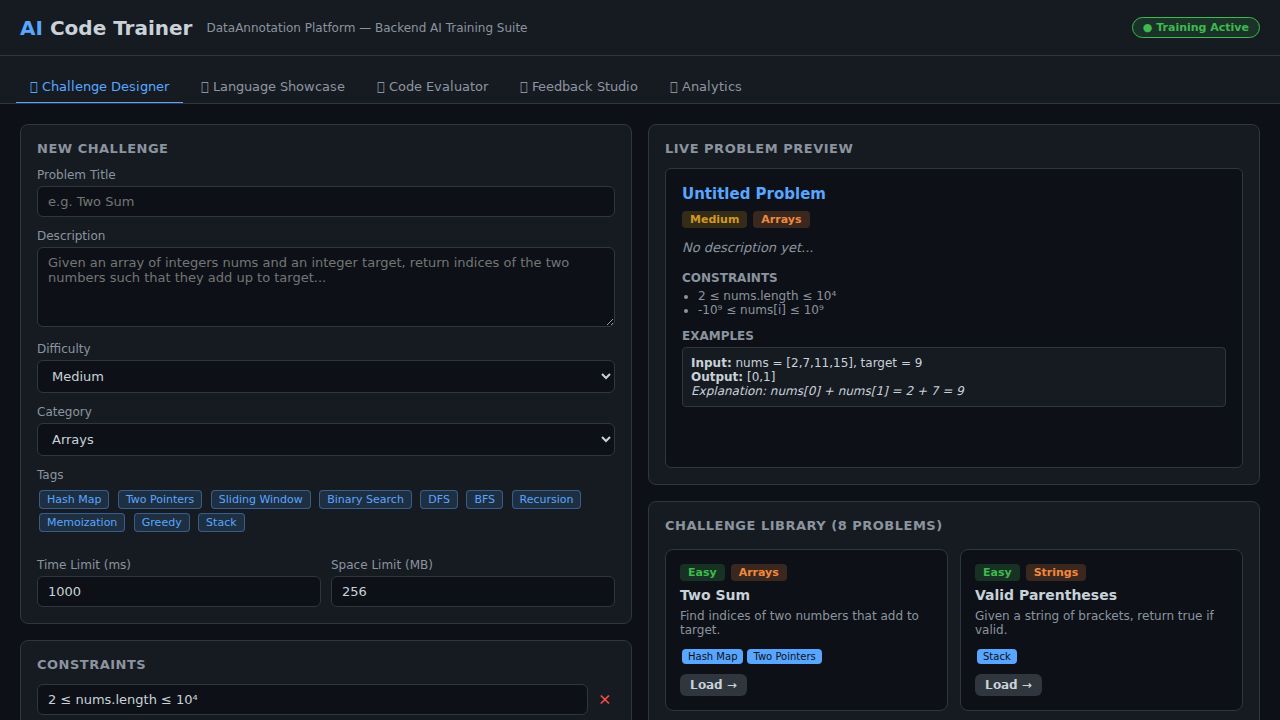1280x720 pixels.
Task: Switch to the Code Evaluator tab
Action: click(432, 86)
